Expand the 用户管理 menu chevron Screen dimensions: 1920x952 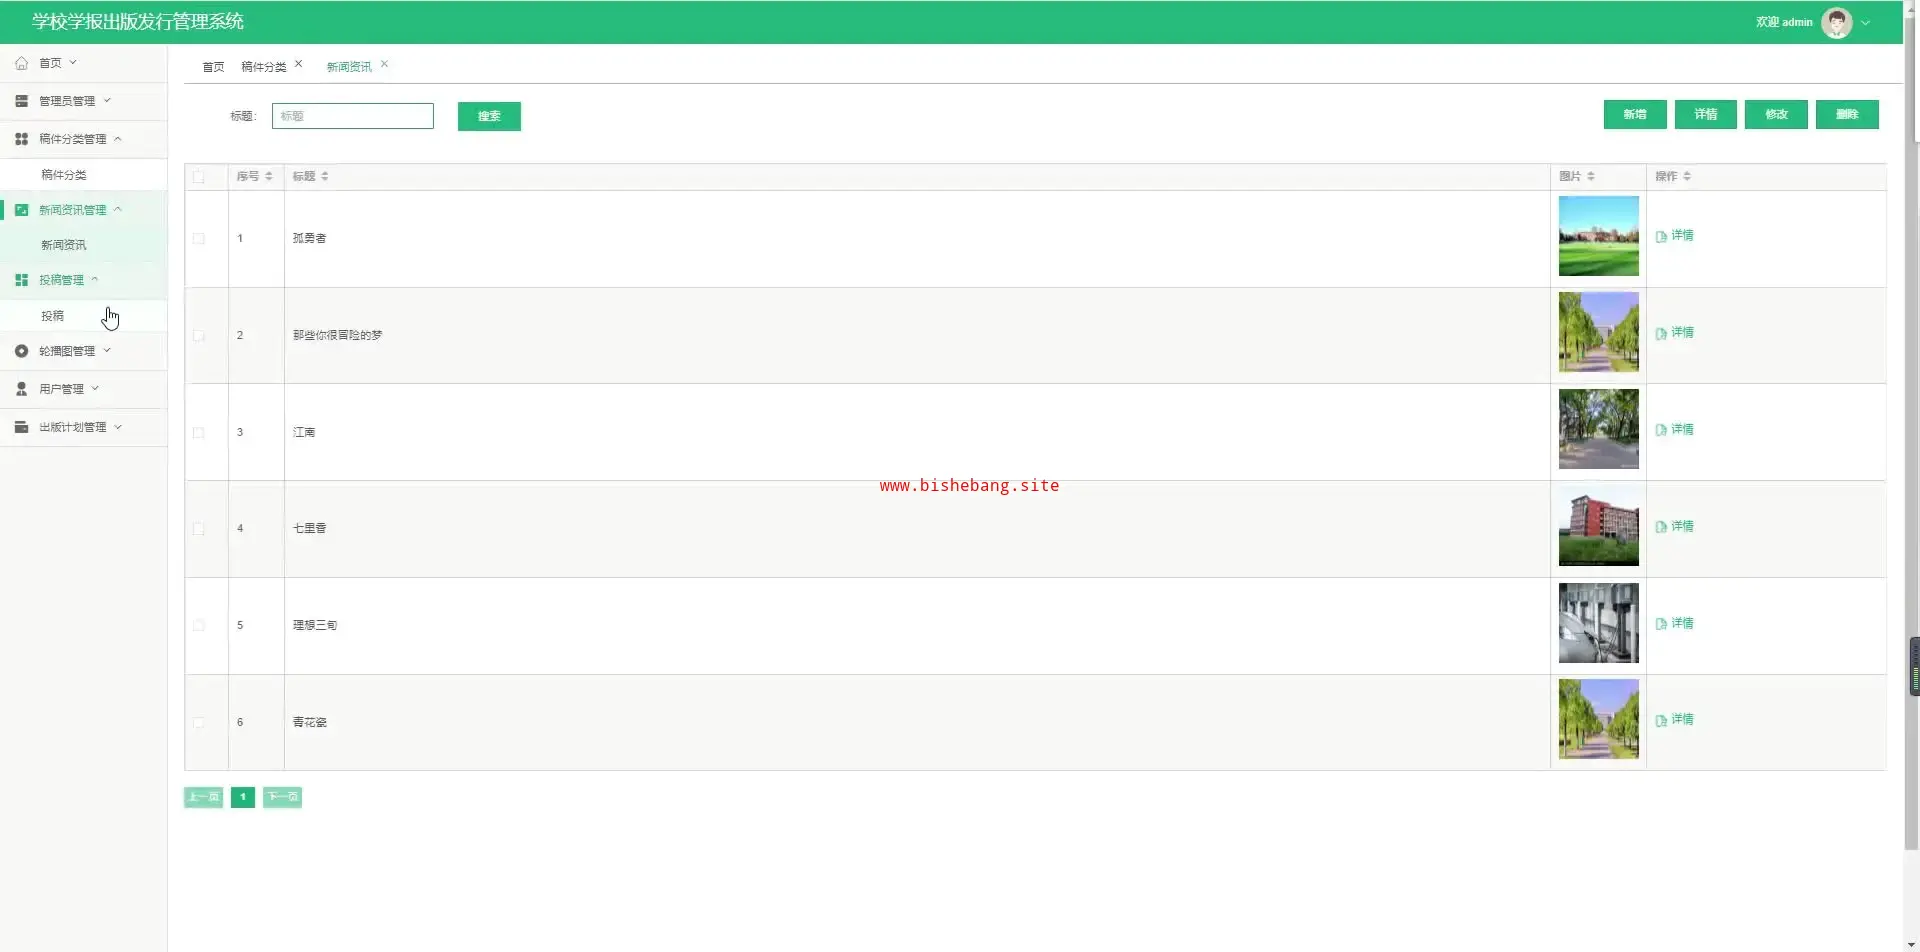[95, 388]
